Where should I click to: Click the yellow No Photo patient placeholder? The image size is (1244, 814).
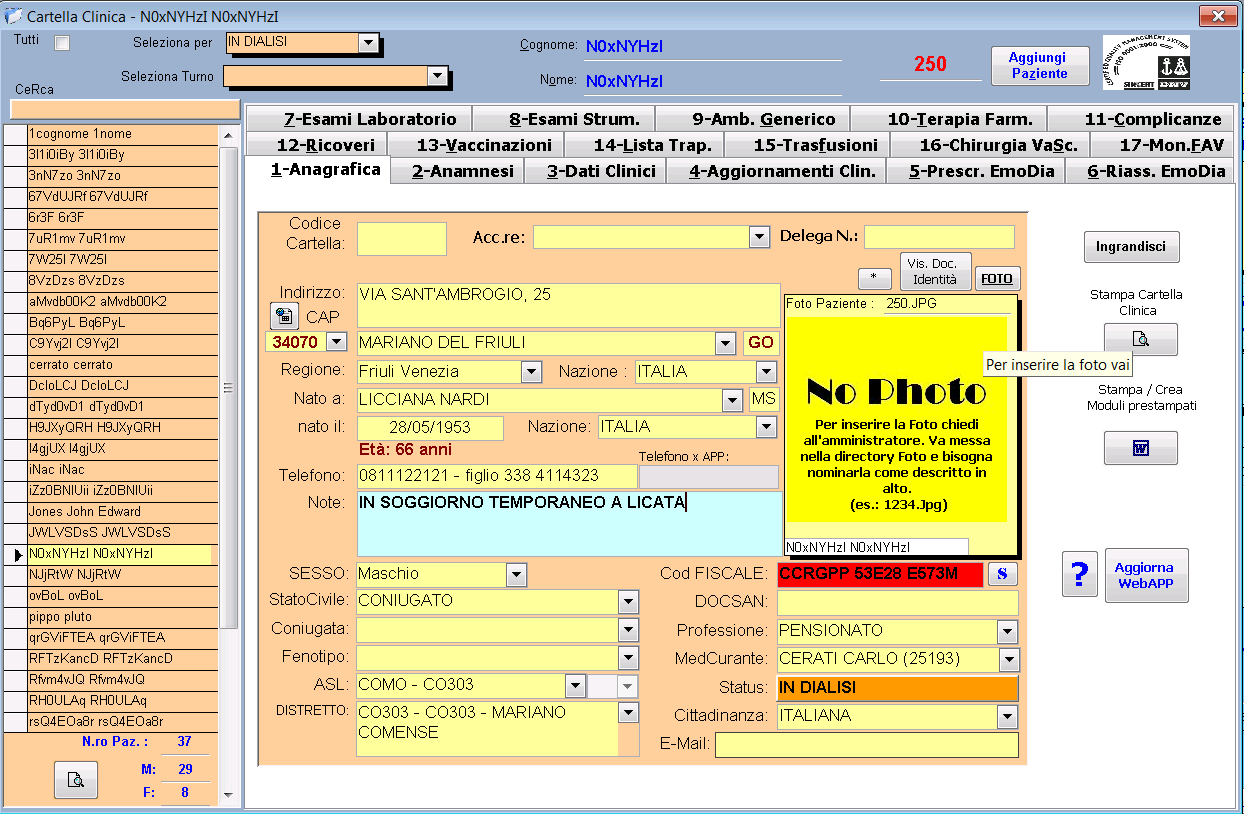click(896, 420)
